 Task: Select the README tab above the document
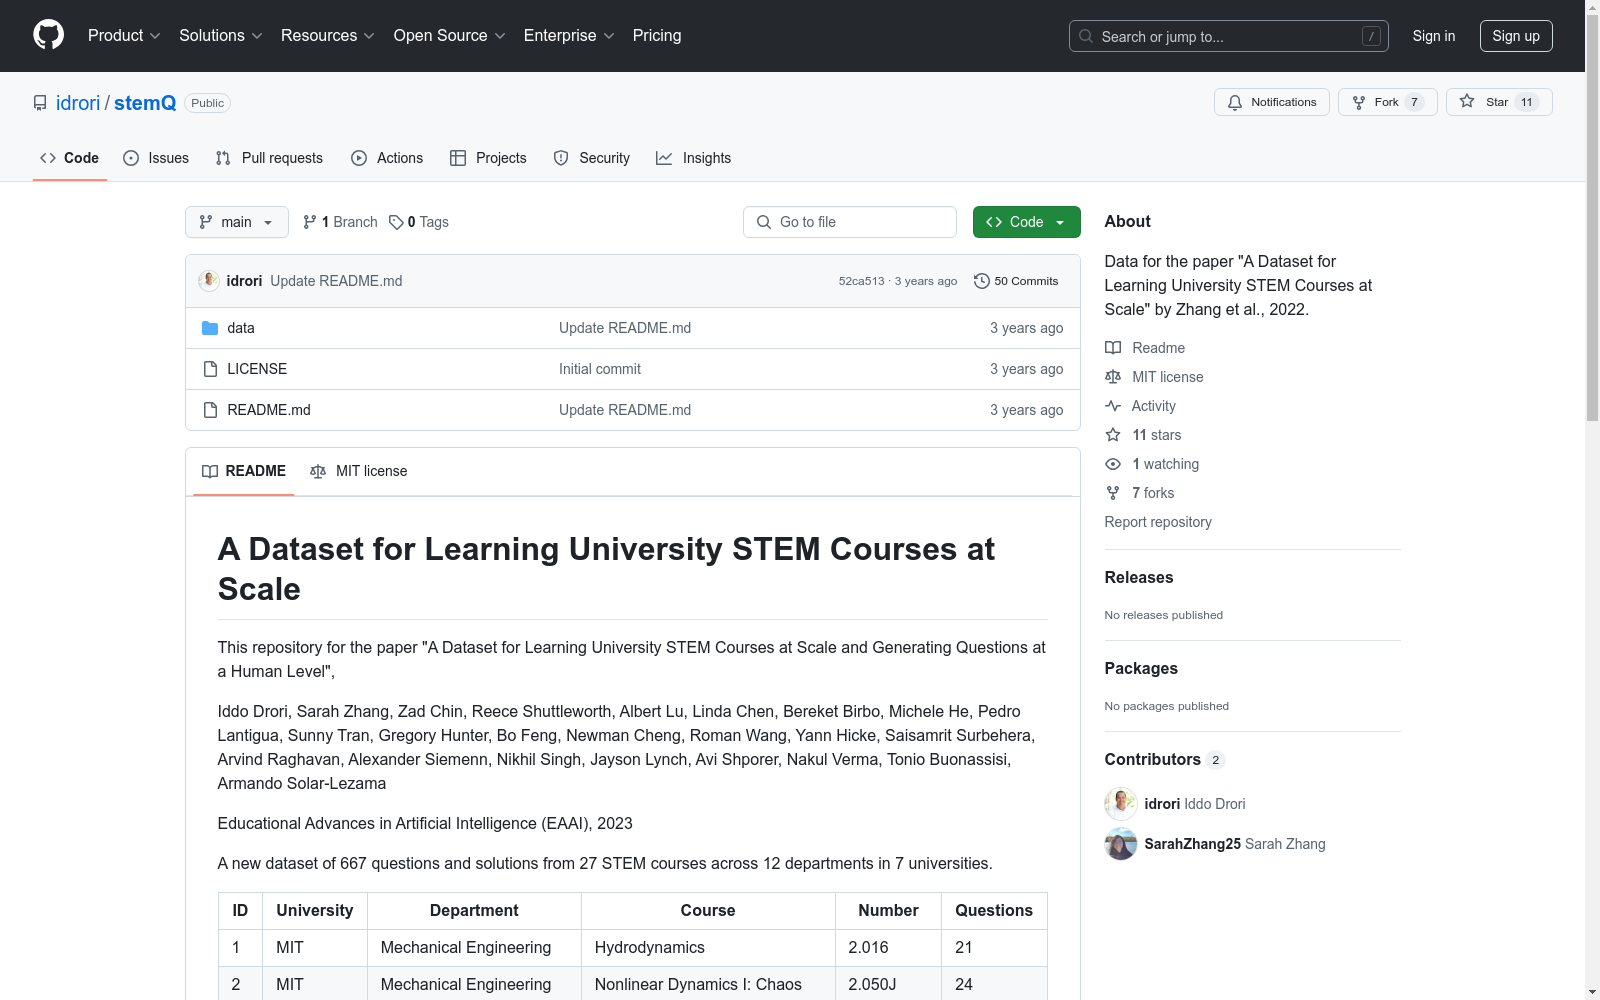click(244, 471)
